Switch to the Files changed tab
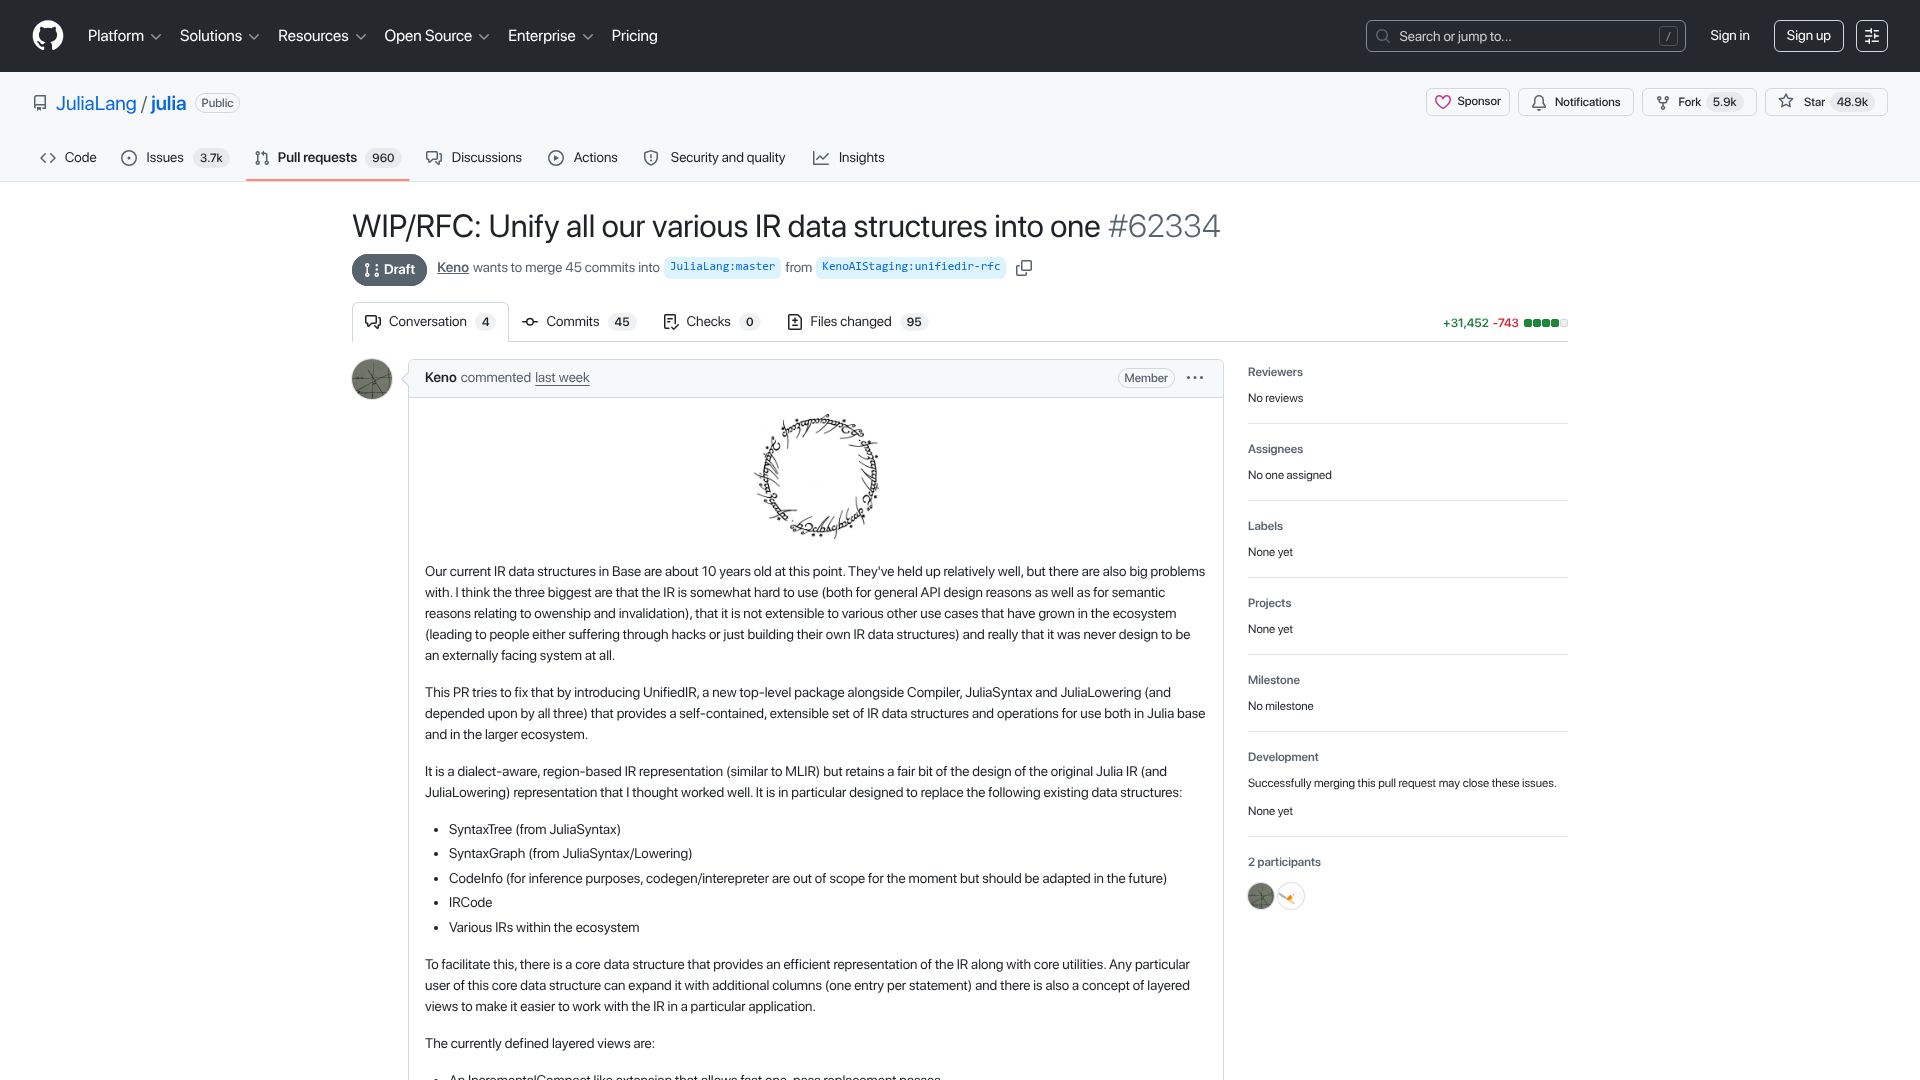 point(857,322)
